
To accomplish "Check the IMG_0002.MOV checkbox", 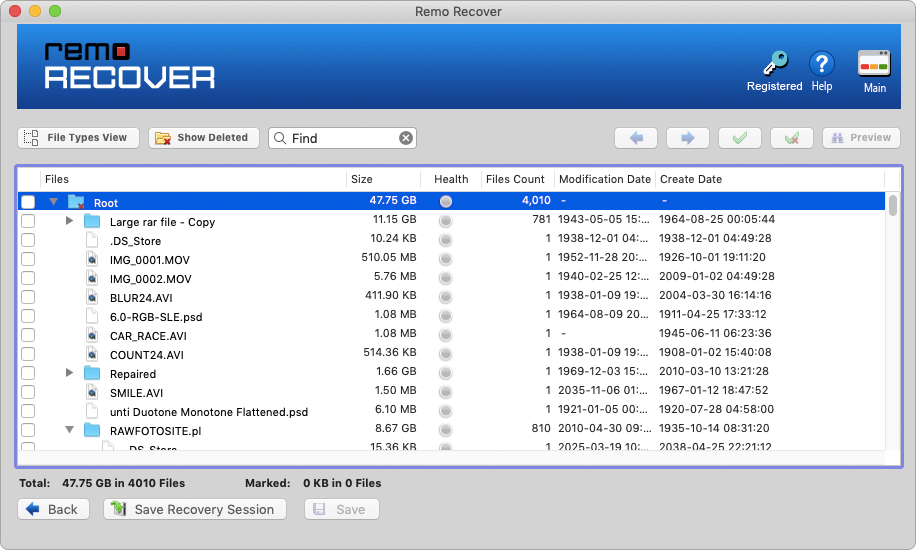I will (x=27, y=278).
